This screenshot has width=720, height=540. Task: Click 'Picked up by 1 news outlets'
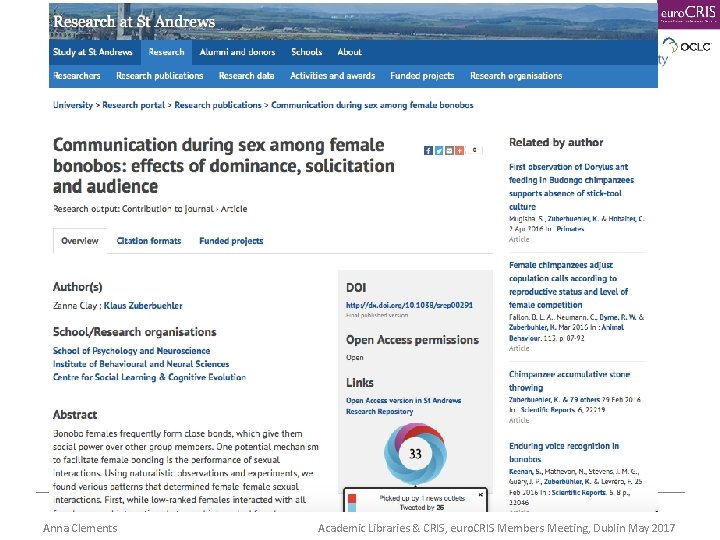coord(422,498)
